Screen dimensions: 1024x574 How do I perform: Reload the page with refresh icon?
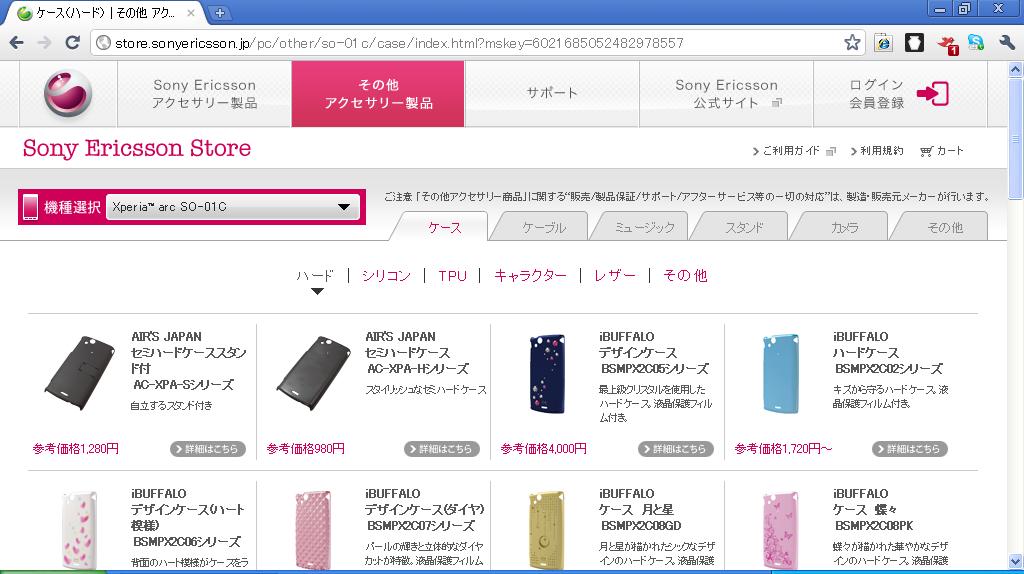(x=72, y=42)
